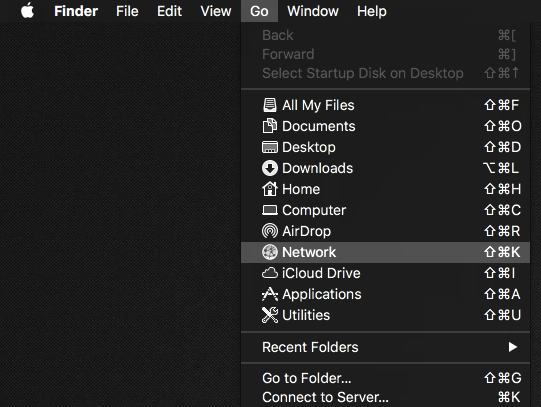Select the All My Files entry

click(x=385, y=105)
